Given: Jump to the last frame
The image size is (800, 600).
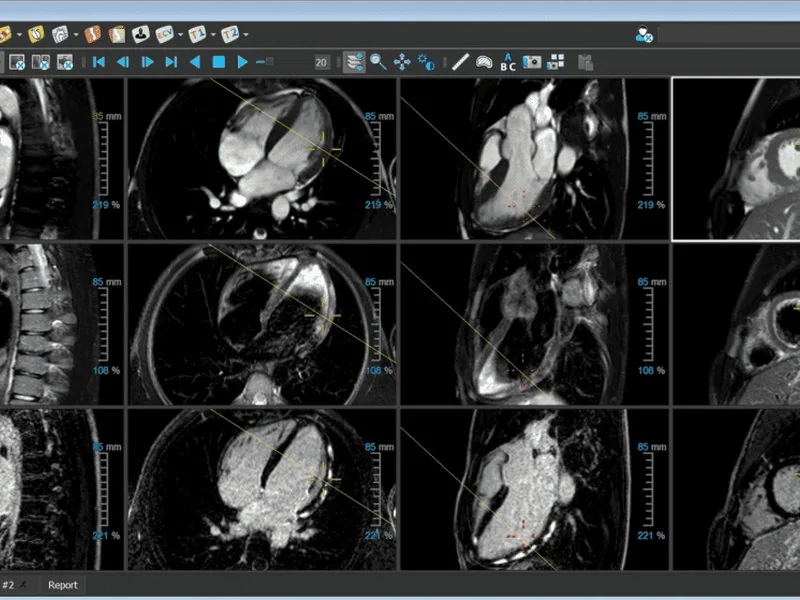Looking at the screenshot, I should pyautogui.click(x=171, y=62).
